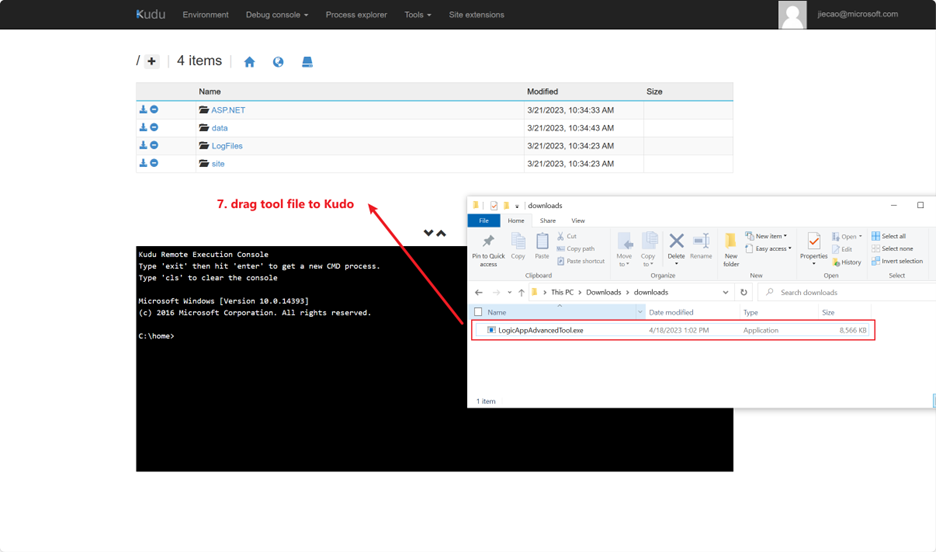Click Edit in the ribbon
Image resolution: width=936 pixels, height=552 pixels.
(x=842, y=249)
